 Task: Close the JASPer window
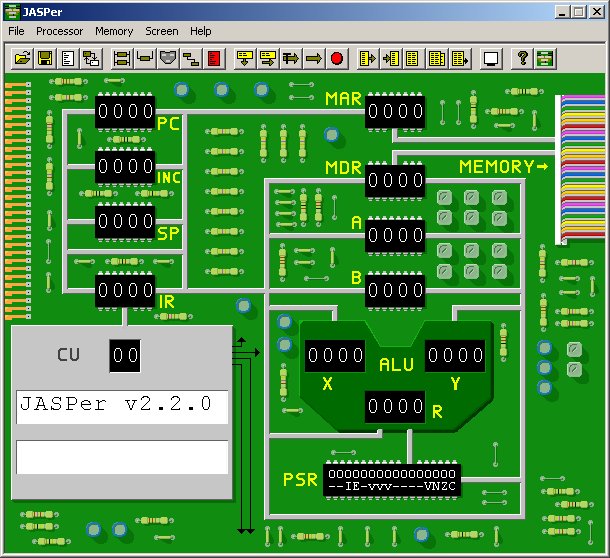coord(597,12)
